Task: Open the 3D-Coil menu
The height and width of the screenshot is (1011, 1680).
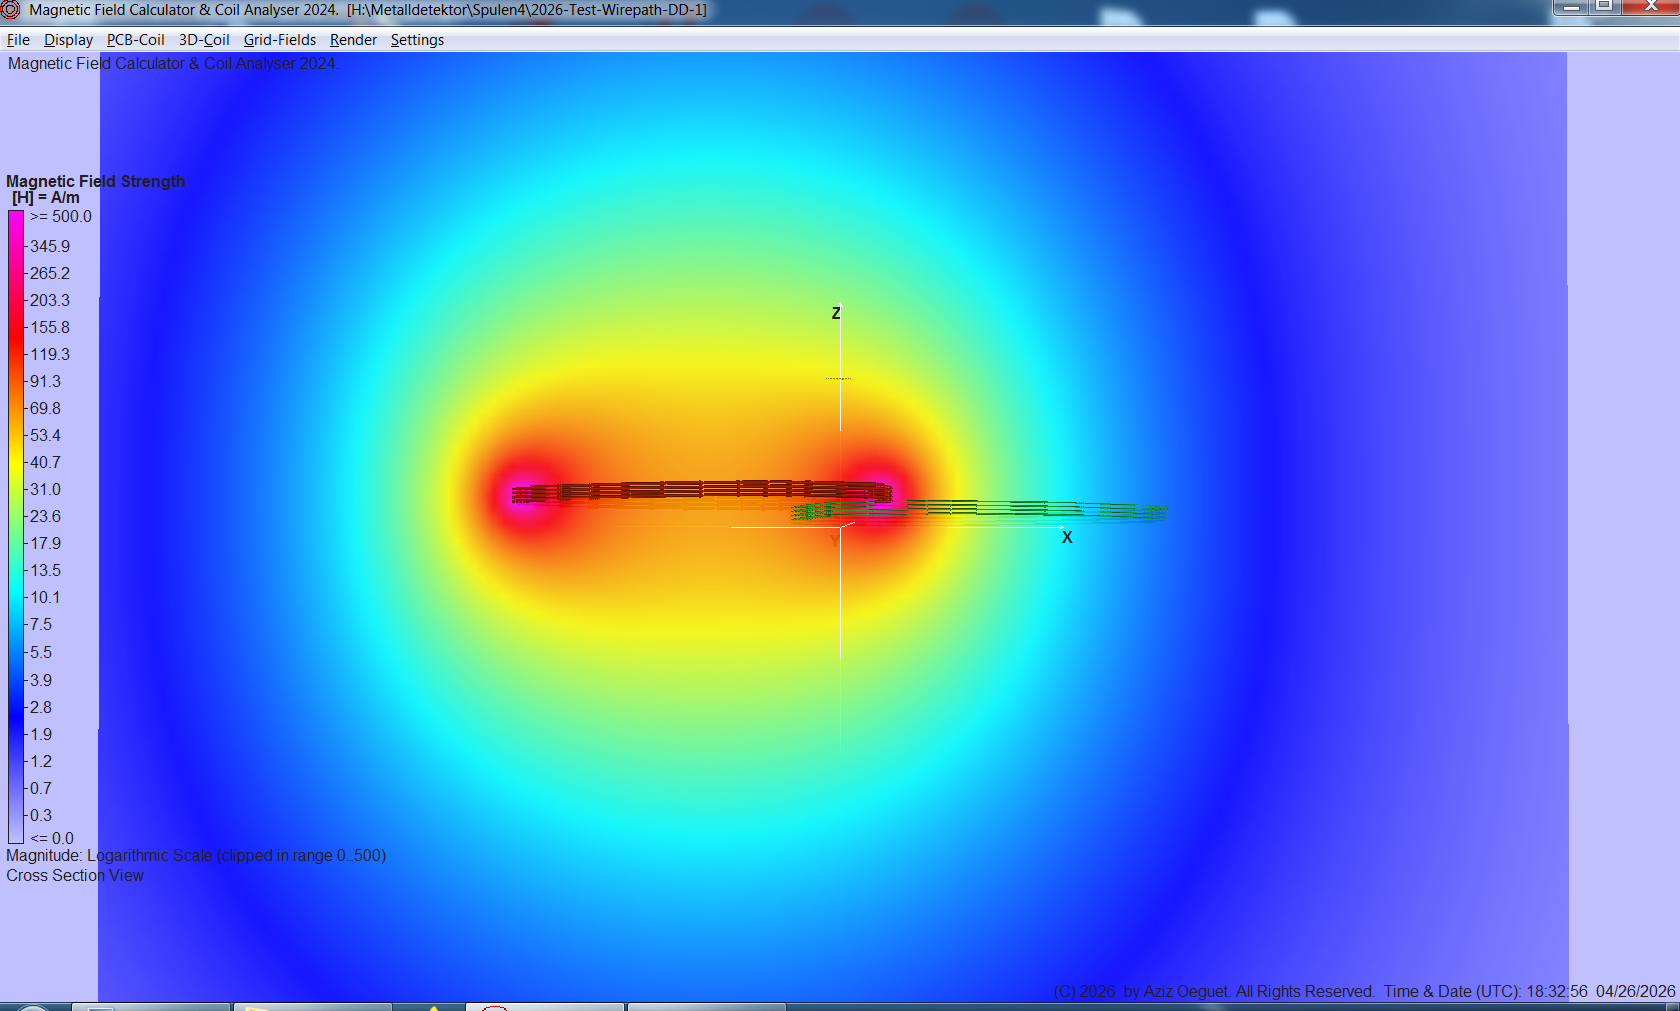Action: coord(203,40)
